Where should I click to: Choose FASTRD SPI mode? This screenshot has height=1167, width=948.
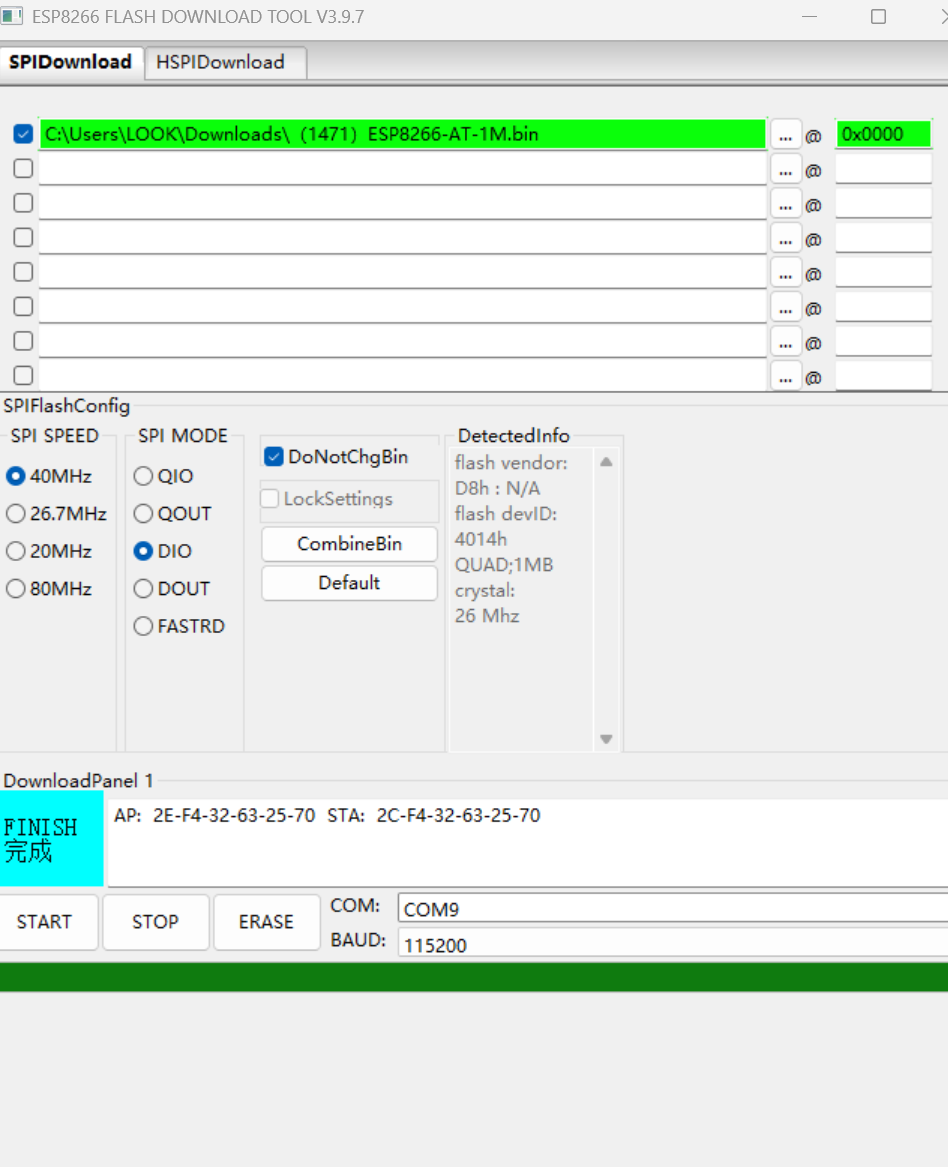pos(179,626)
